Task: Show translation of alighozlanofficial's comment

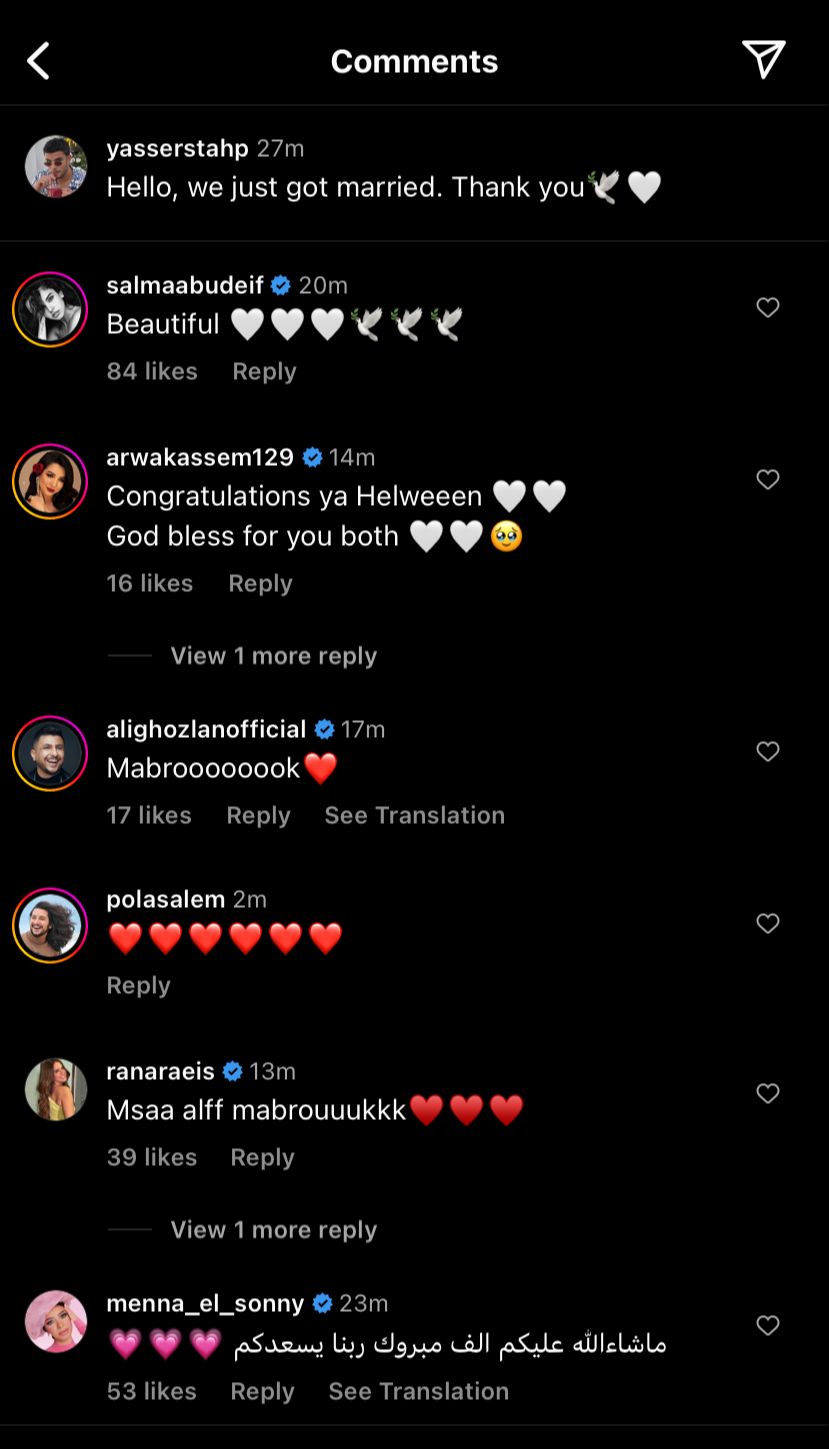Action: point(414,815)
